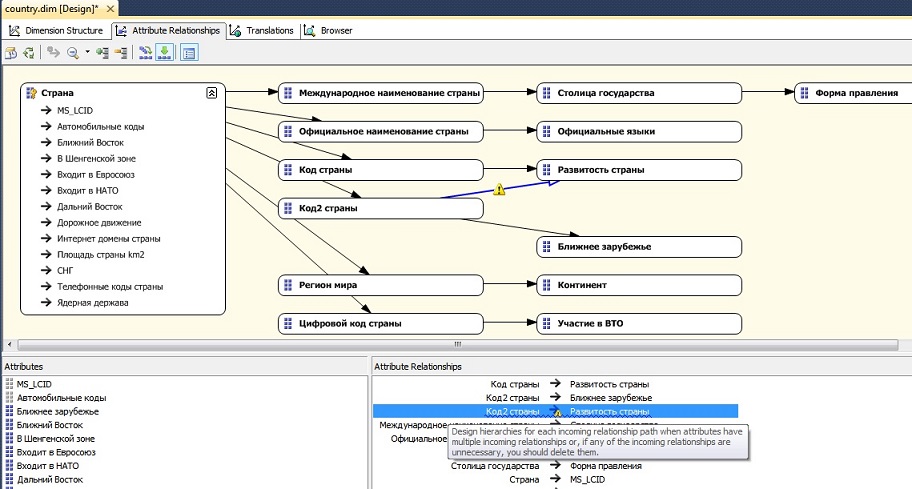Click the Развитость страны diagram node icon
Screen dimensions: 912x489
(546, 170)
